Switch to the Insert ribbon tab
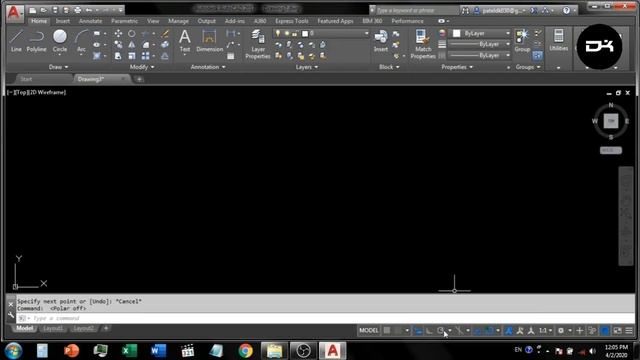This screenshot has width=640, height=360. pyautogui.click(x=62, y=21)
